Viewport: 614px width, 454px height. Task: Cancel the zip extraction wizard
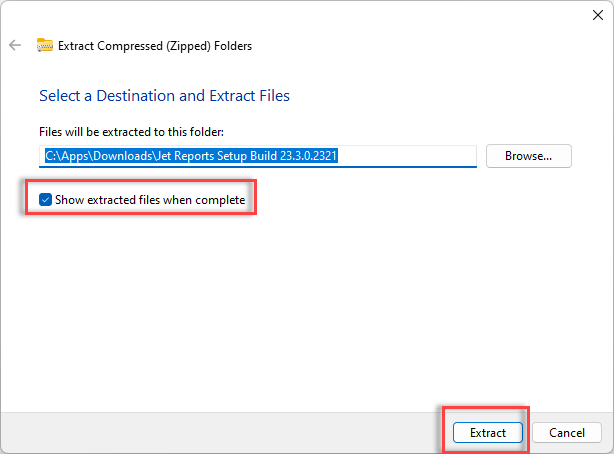[567, 432]
